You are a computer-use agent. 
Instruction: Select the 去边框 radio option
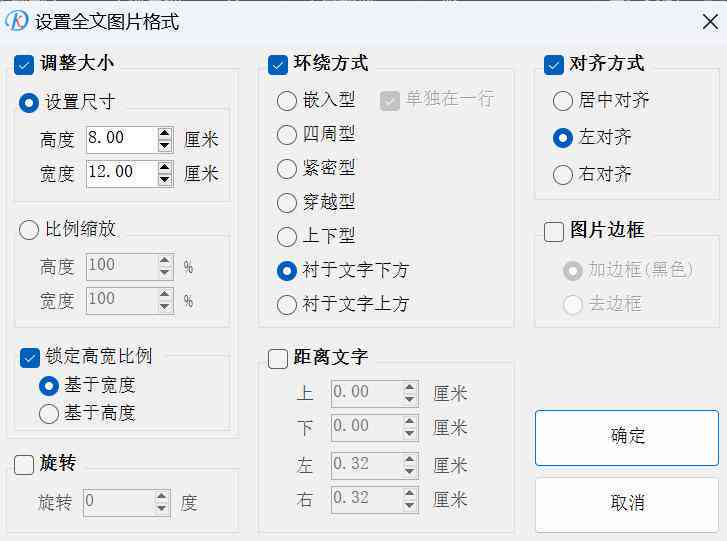pos(573,305)
